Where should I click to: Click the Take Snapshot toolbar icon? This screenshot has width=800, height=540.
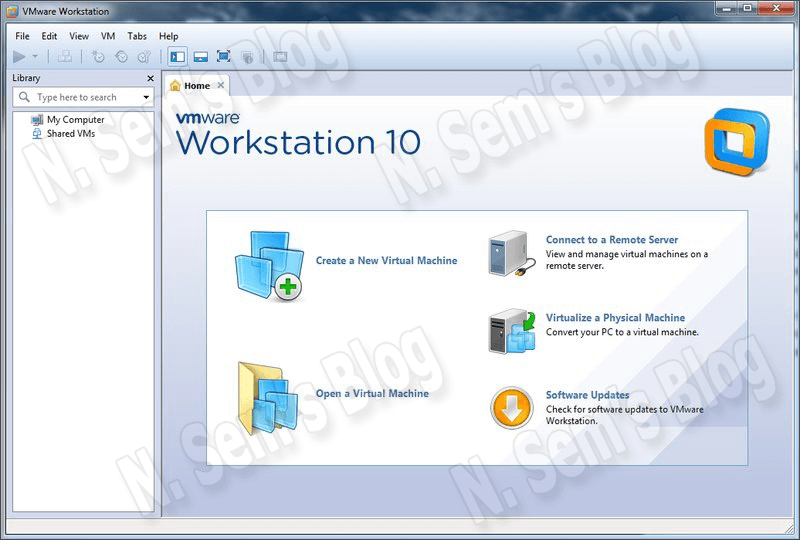tap(98, 57)
